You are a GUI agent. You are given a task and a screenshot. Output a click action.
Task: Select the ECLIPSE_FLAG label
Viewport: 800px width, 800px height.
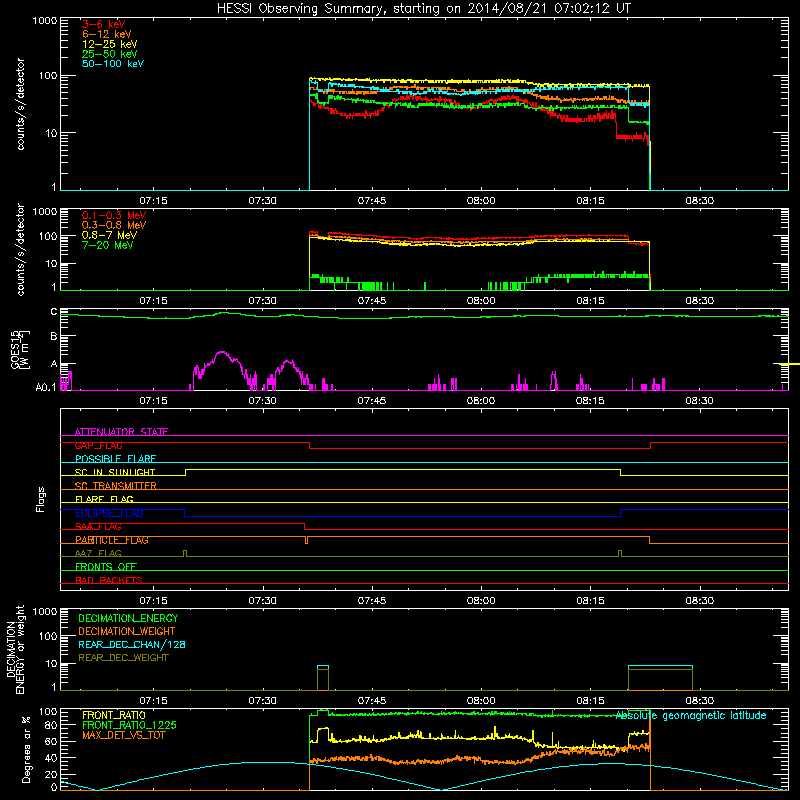click(109, 513)
